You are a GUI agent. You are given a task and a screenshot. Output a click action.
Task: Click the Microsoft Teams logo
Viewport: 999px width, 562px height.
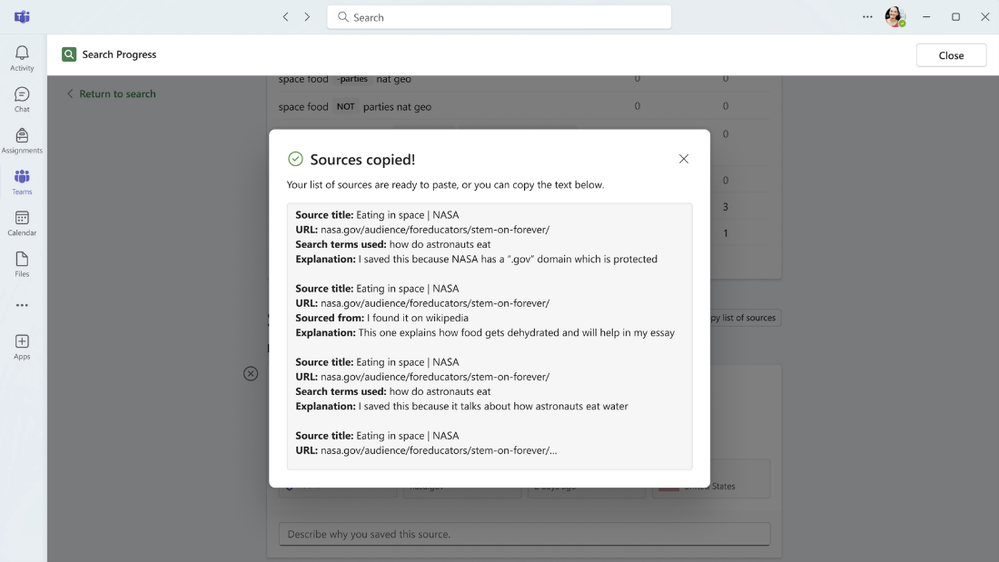click(x=22, y=17)
